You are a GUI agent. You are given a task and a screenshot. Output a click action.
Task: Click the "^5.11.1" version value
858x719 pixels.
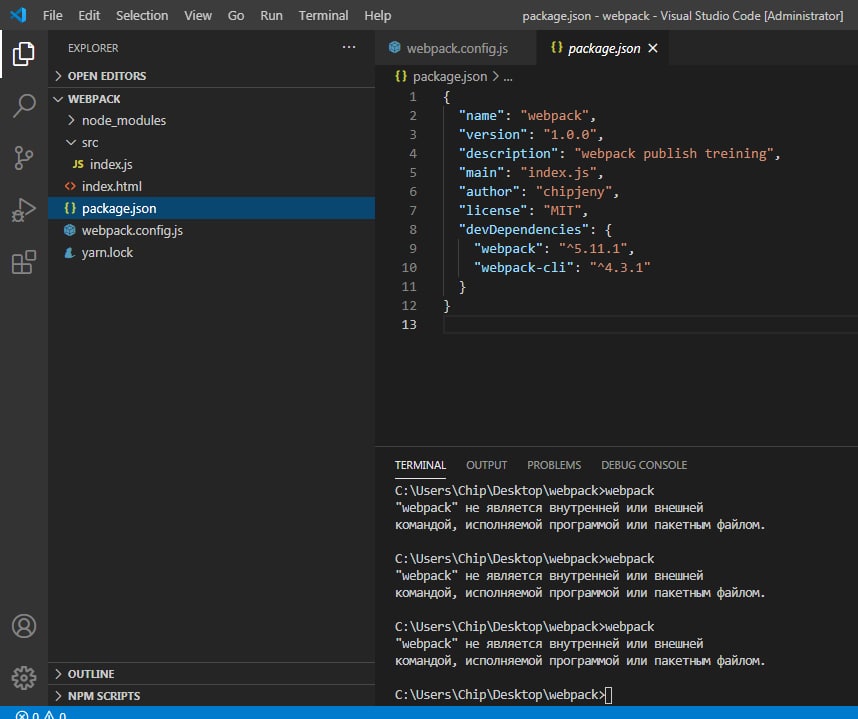tap(593, 248)
